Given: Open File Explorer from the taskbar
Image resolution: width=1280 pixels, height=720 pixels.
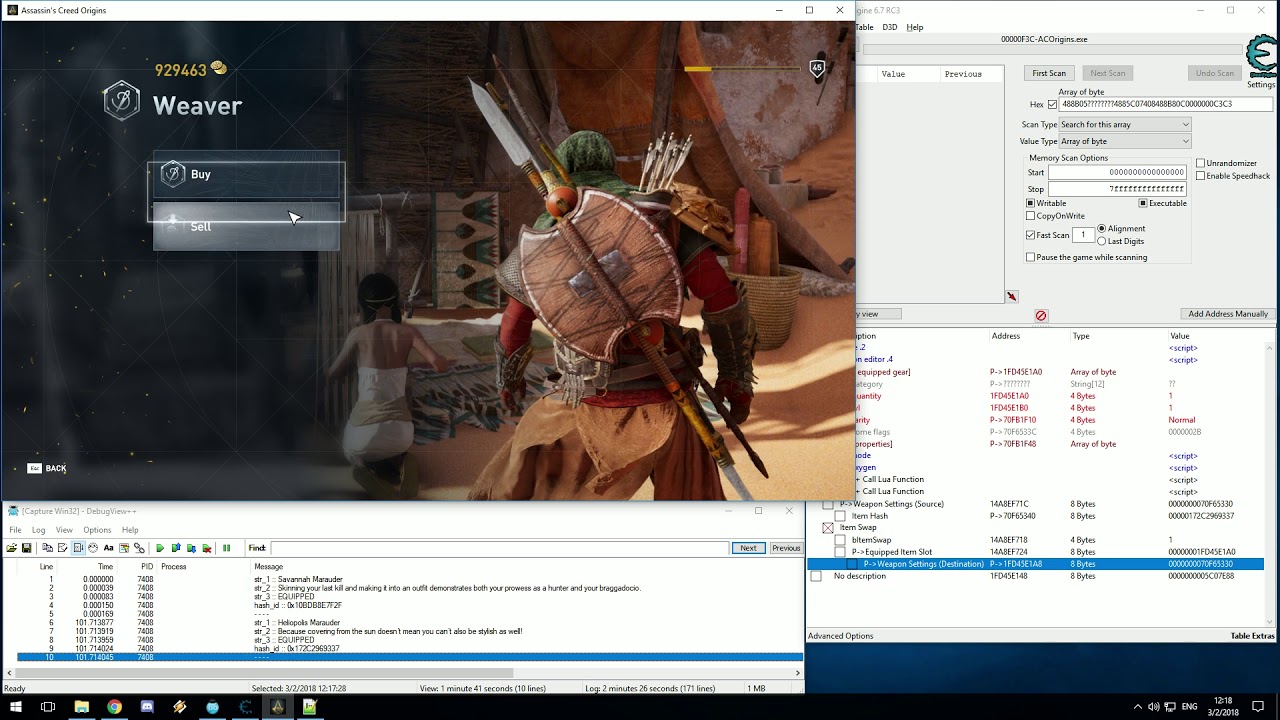Looking at the screenshot, I should tap(81, 707).
